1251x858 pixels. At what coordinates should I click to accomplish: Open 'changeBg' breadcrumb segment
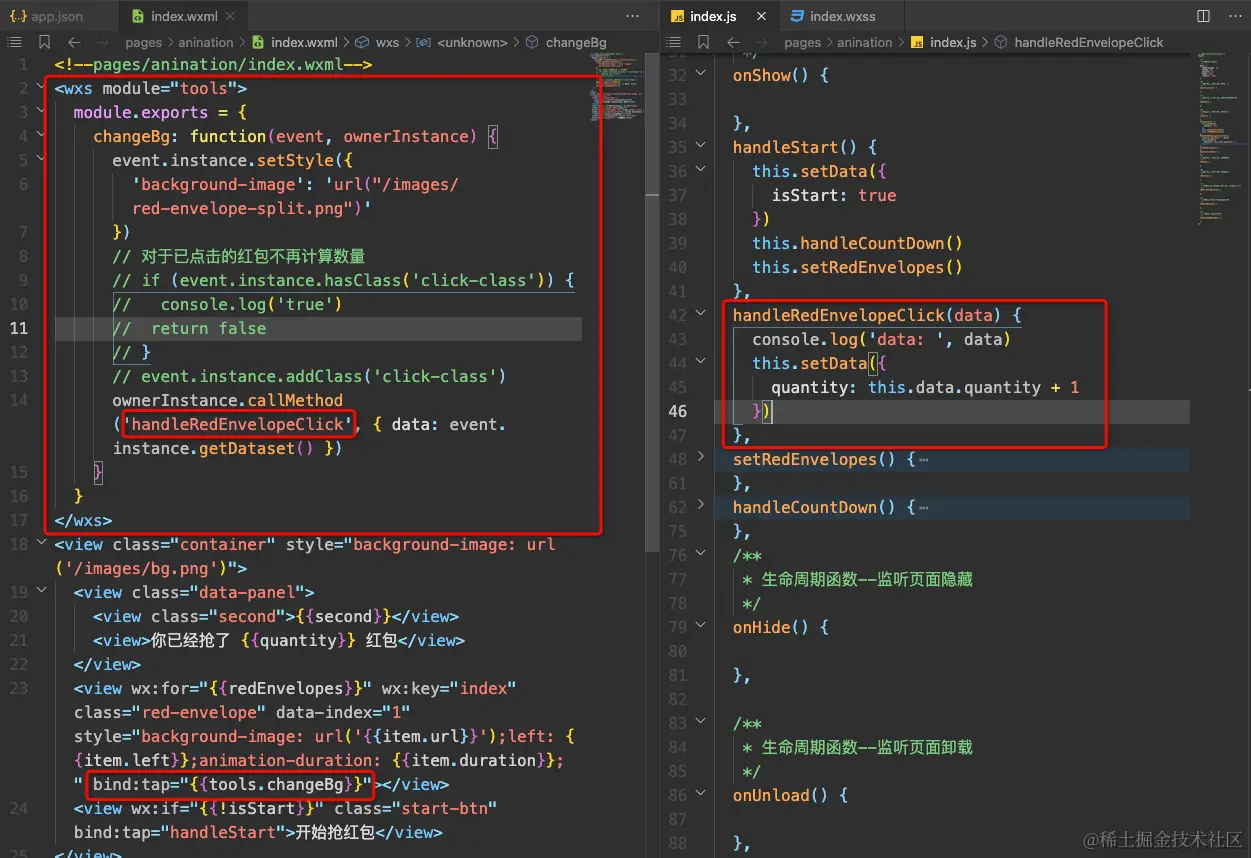coord(576,42)
